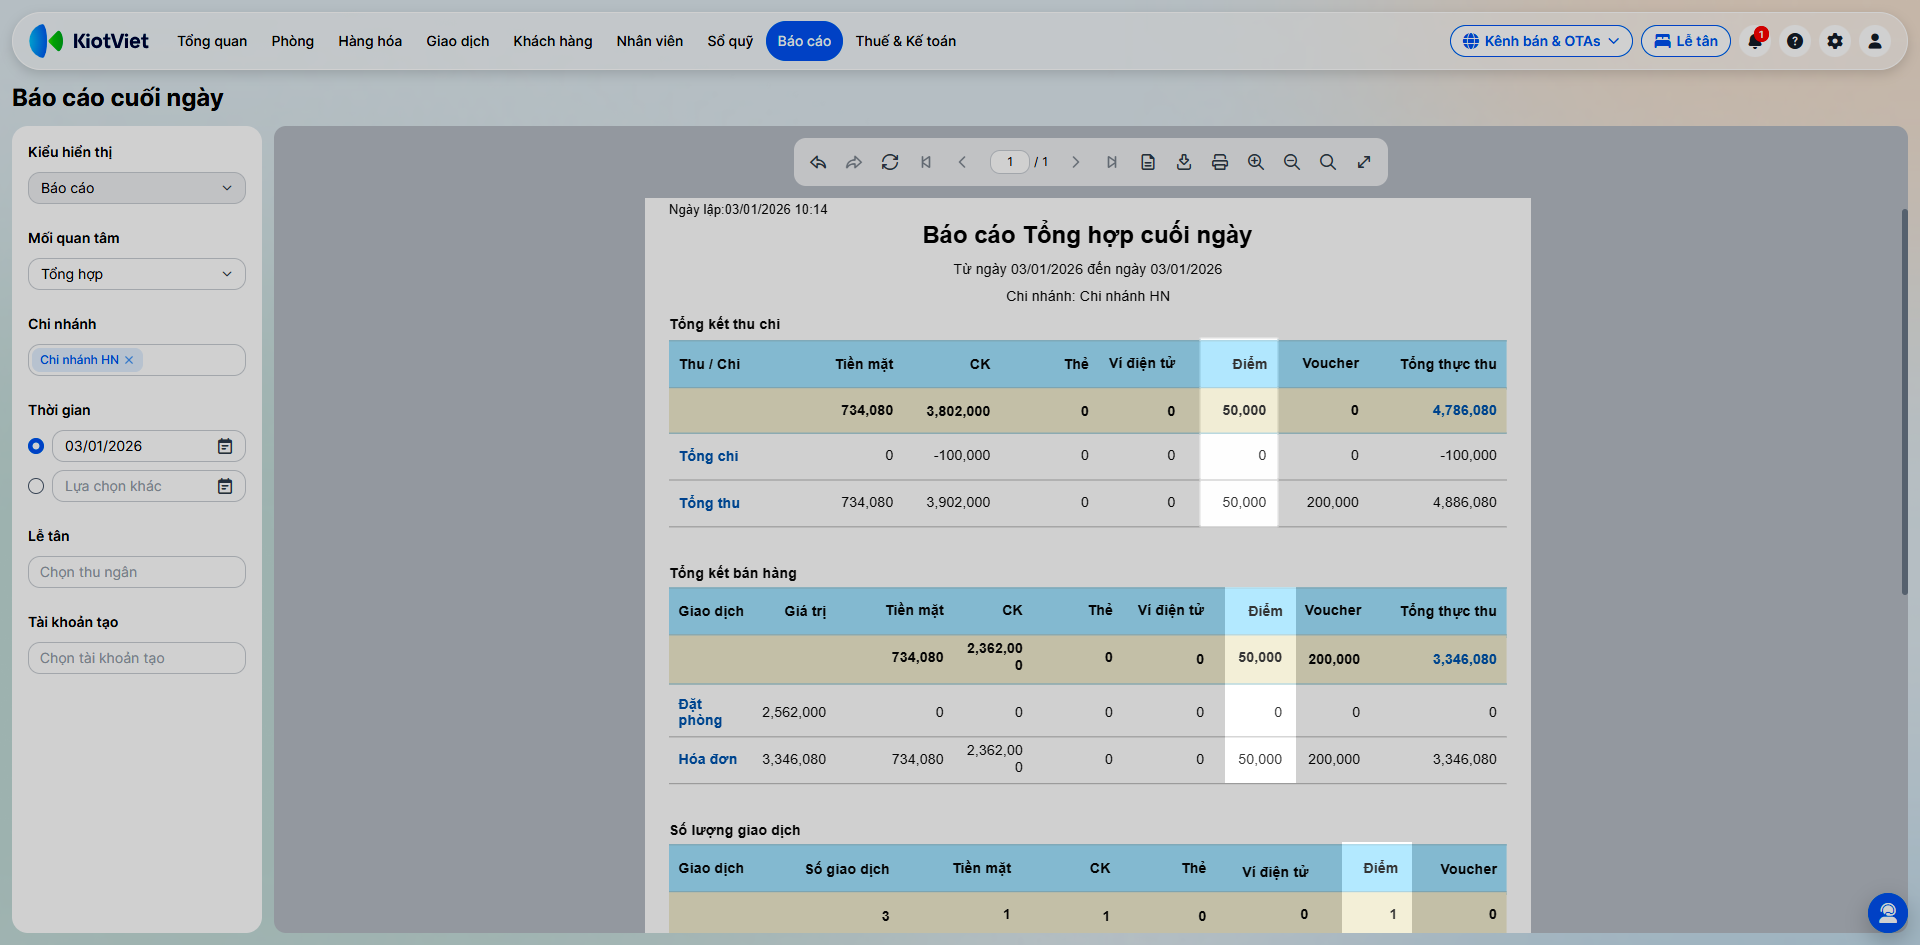The height and width of the screenshot is (945, 1920).
Task: Go to the 'Thuế & Kế toán' menu
Action: (x=906, y=41)
